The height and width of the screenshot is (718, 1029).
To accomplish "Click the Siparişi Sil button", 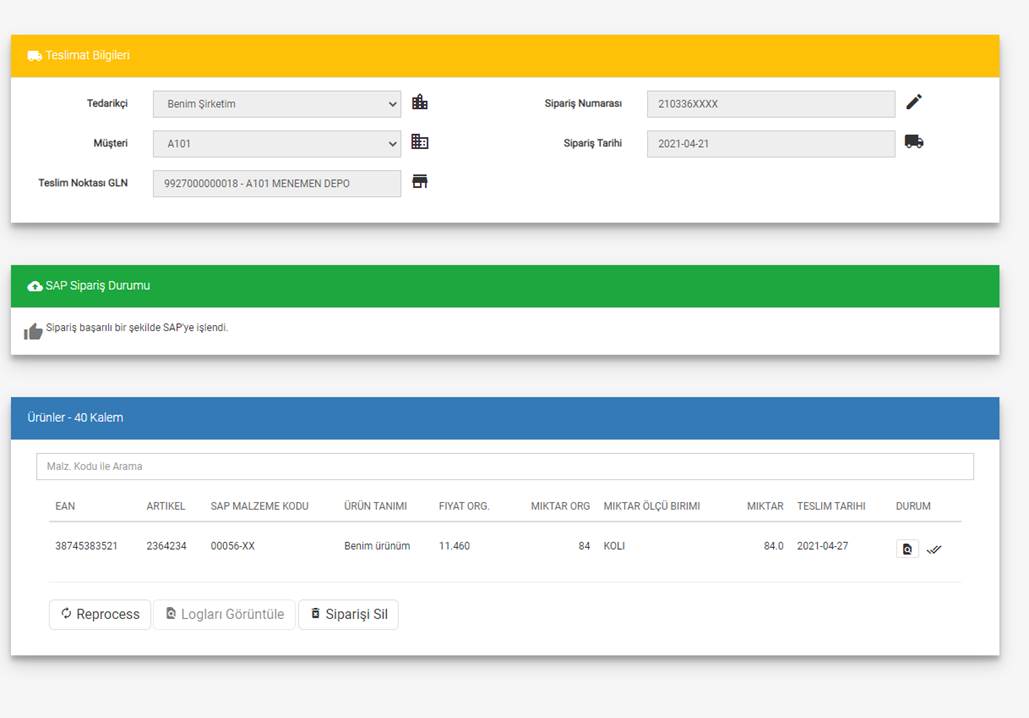I will [x=348, y=614].
